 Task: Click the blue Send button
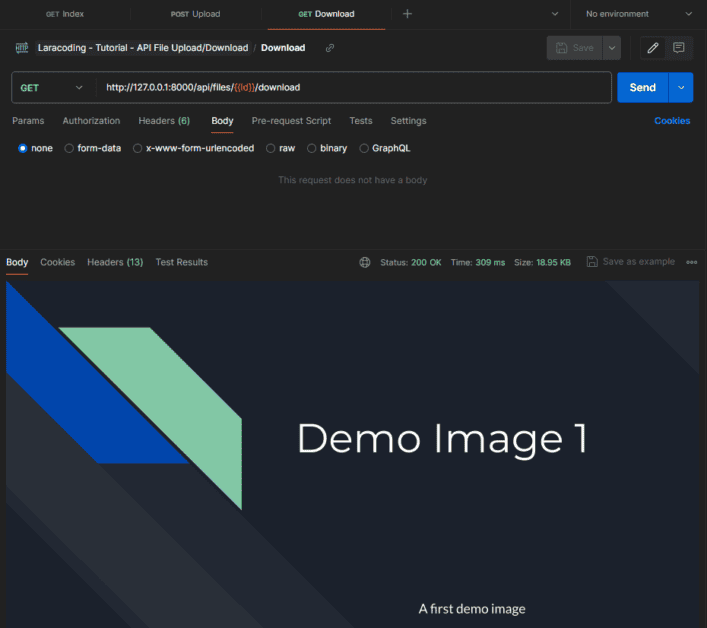(643, 87)
